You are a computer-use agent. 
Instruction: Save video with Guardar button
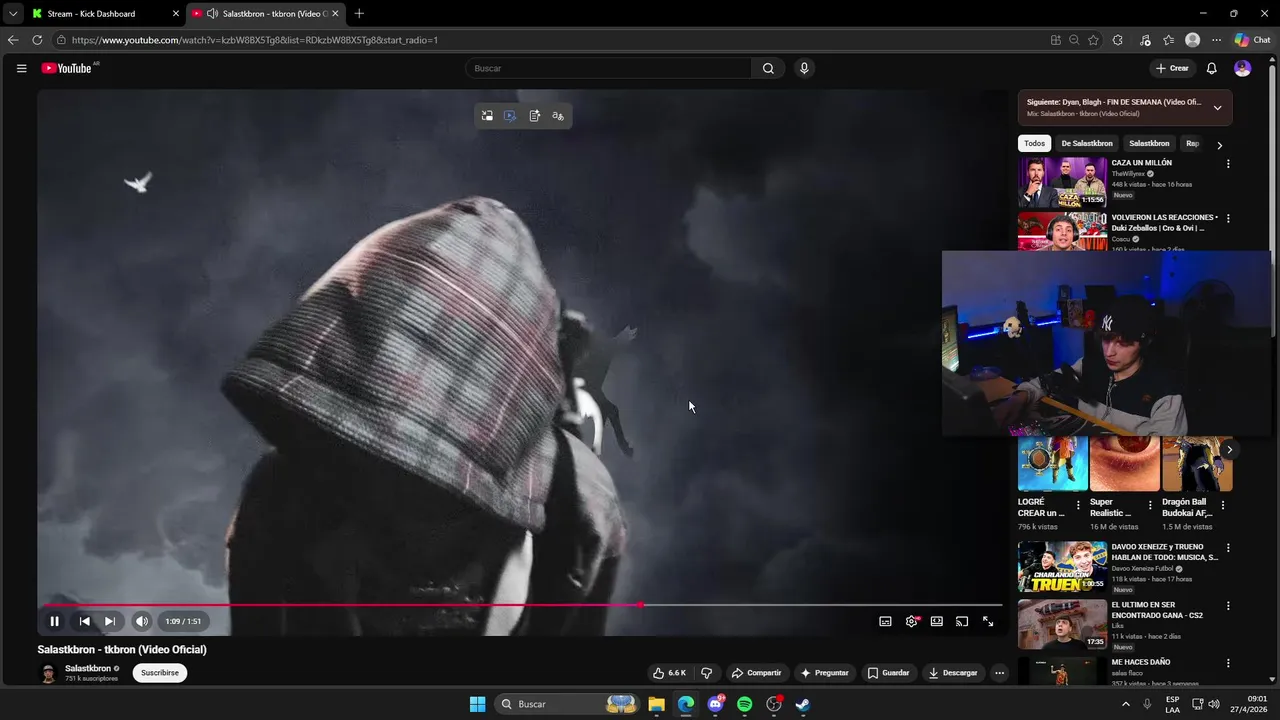pos(888,673)
